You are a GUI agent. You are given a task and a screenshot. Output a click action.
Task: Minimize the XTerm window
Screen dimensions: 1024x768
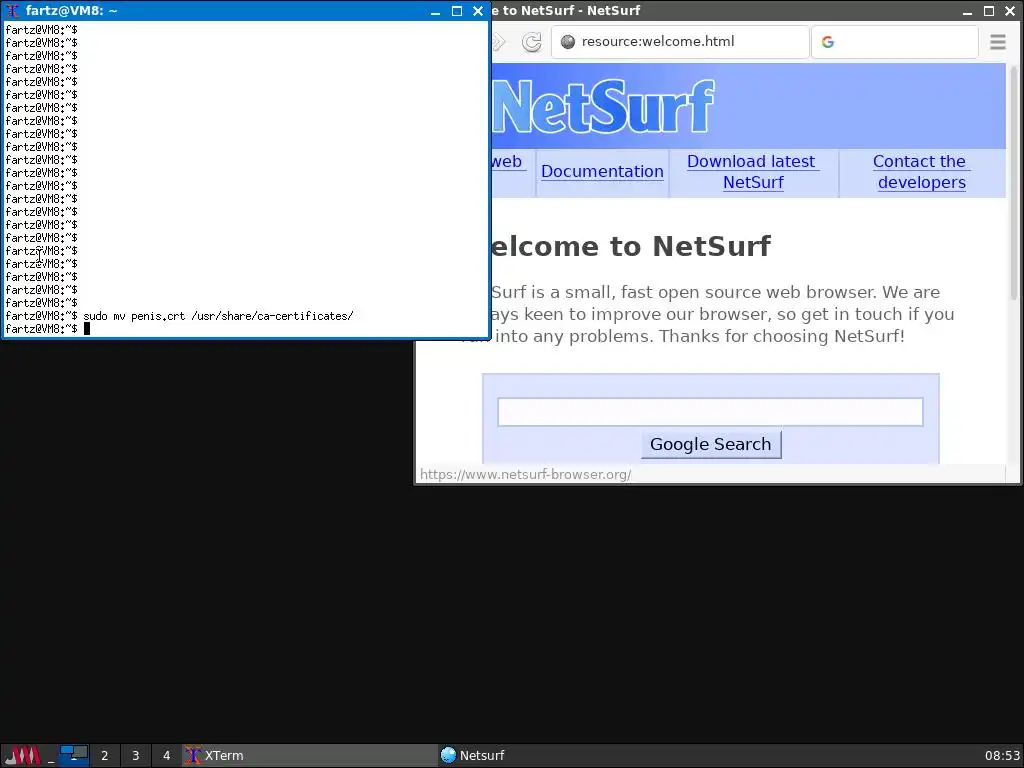[x=435, y=11]
